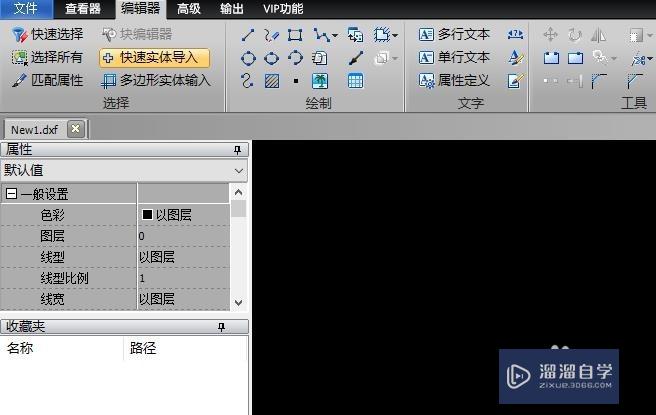Click the 图层 value field showing 0
This screenshot has height=415, width=656.
point(184,236)
